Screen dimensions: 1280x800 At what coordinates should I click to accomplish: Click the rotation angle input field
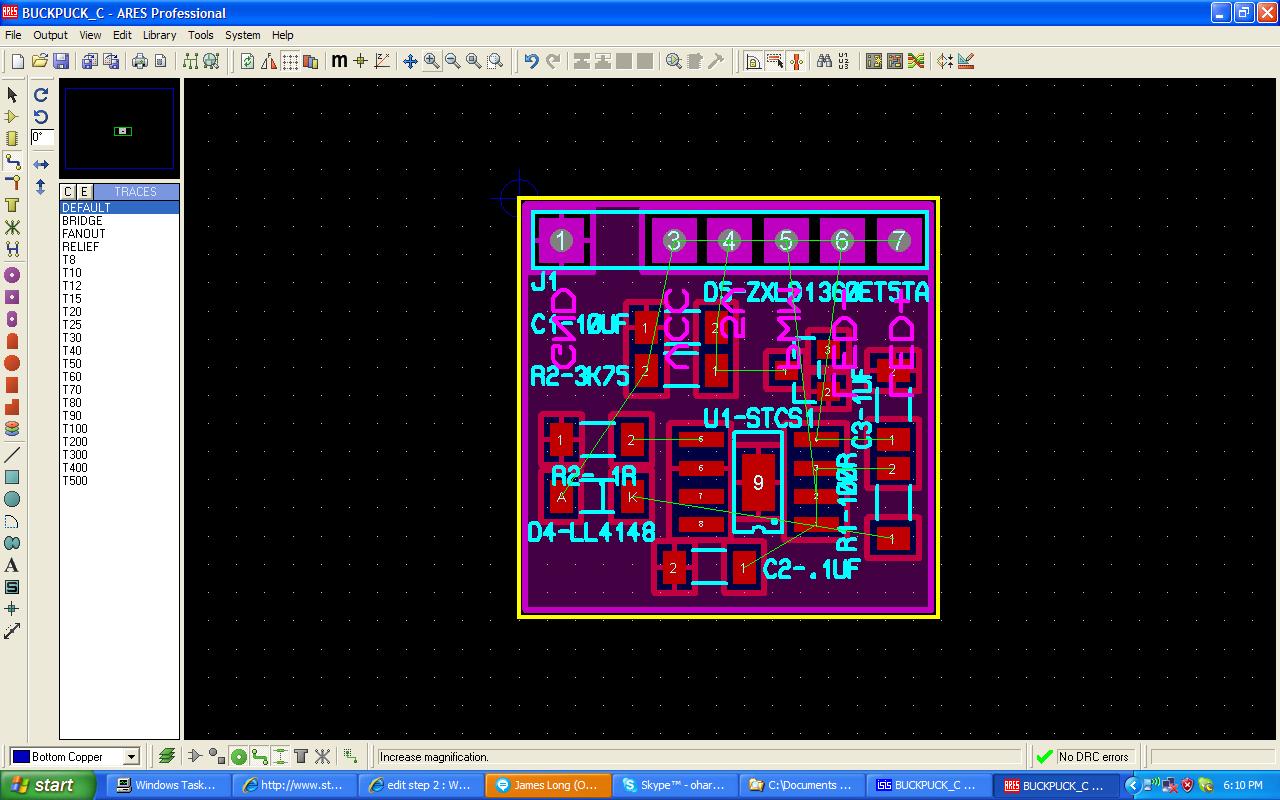(42, 138)
